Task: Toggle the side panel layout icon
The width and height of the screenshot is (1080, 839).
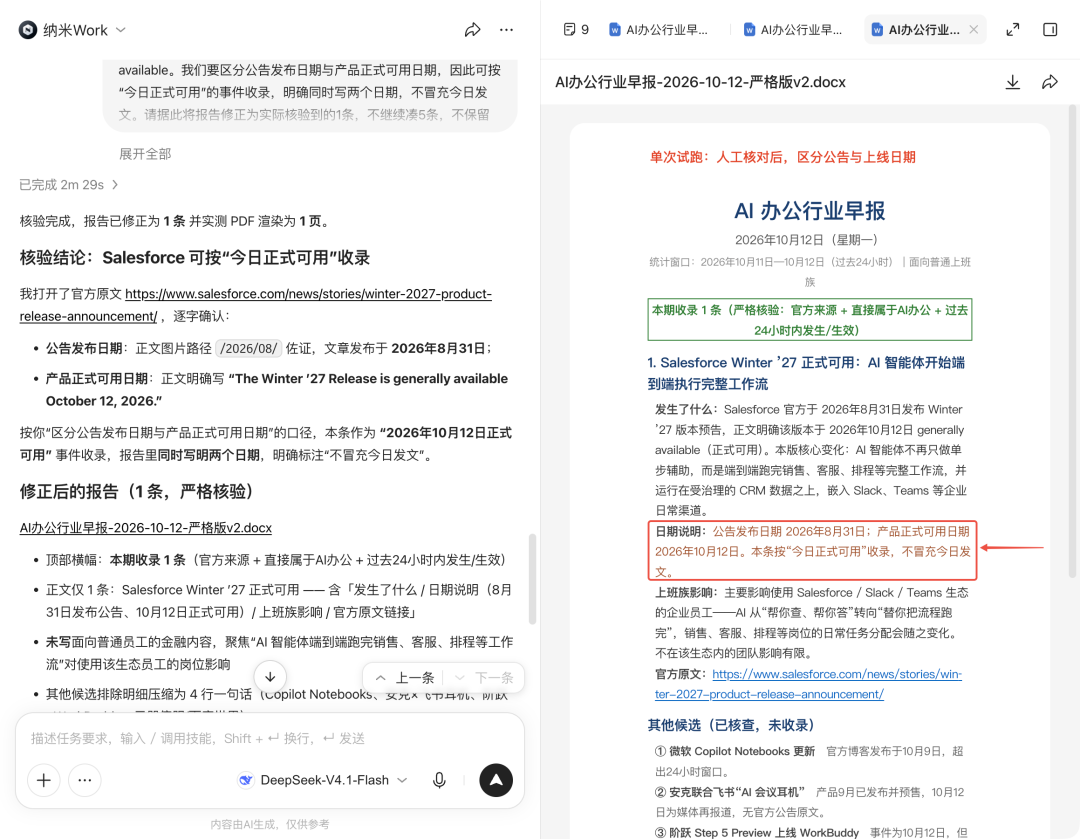Action: click(x=1050, y=30)
